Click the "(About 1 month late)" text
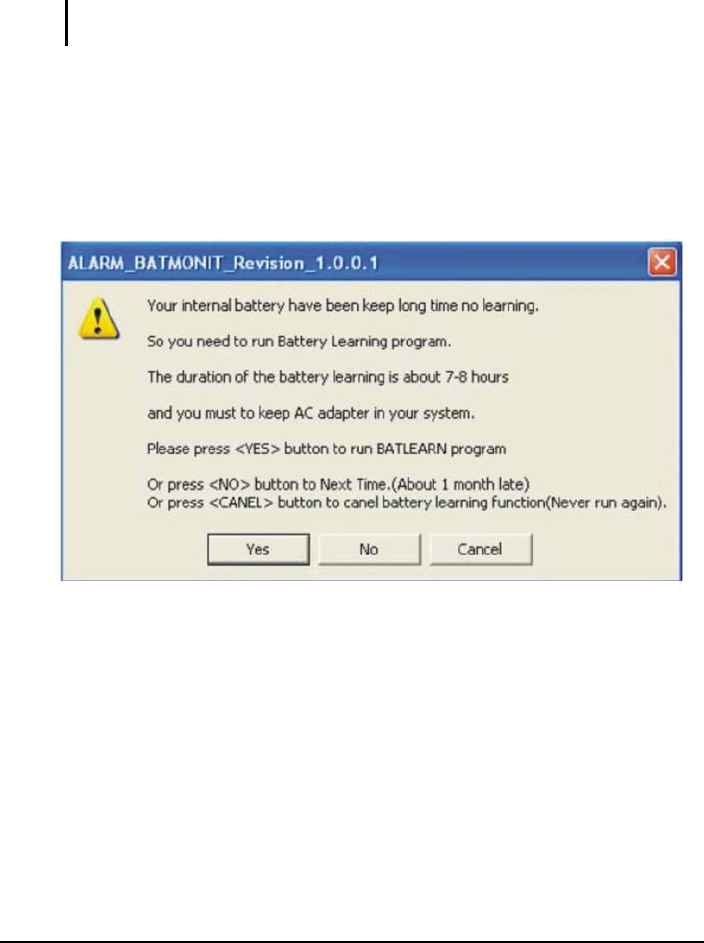The width and height of the screenshot is (704, 943). [x=460, y=485]
